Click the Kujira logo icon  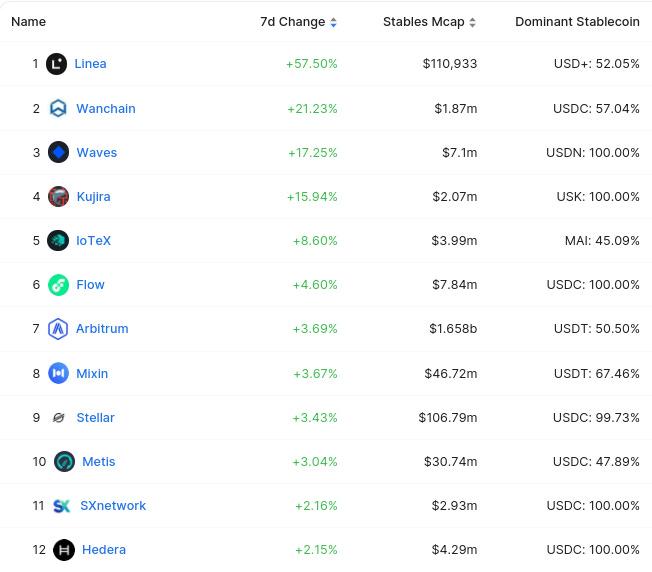click(x=59, y=196)
